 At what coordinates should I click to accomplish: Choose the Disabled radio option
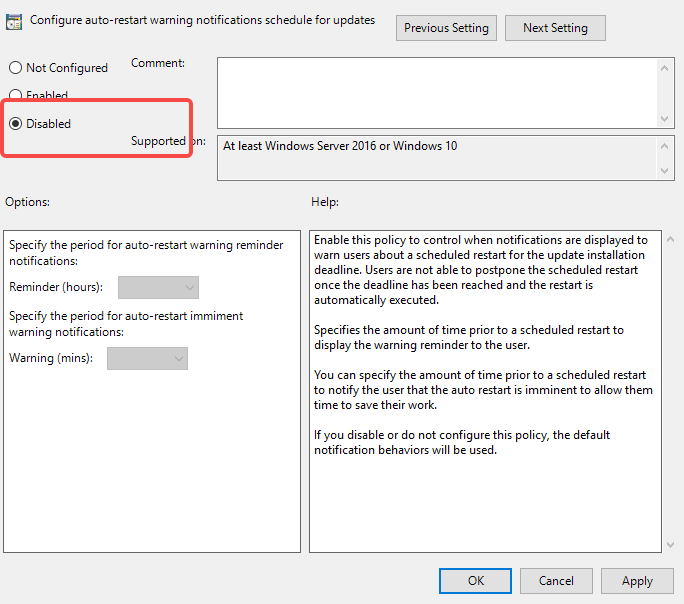(16, 124)
